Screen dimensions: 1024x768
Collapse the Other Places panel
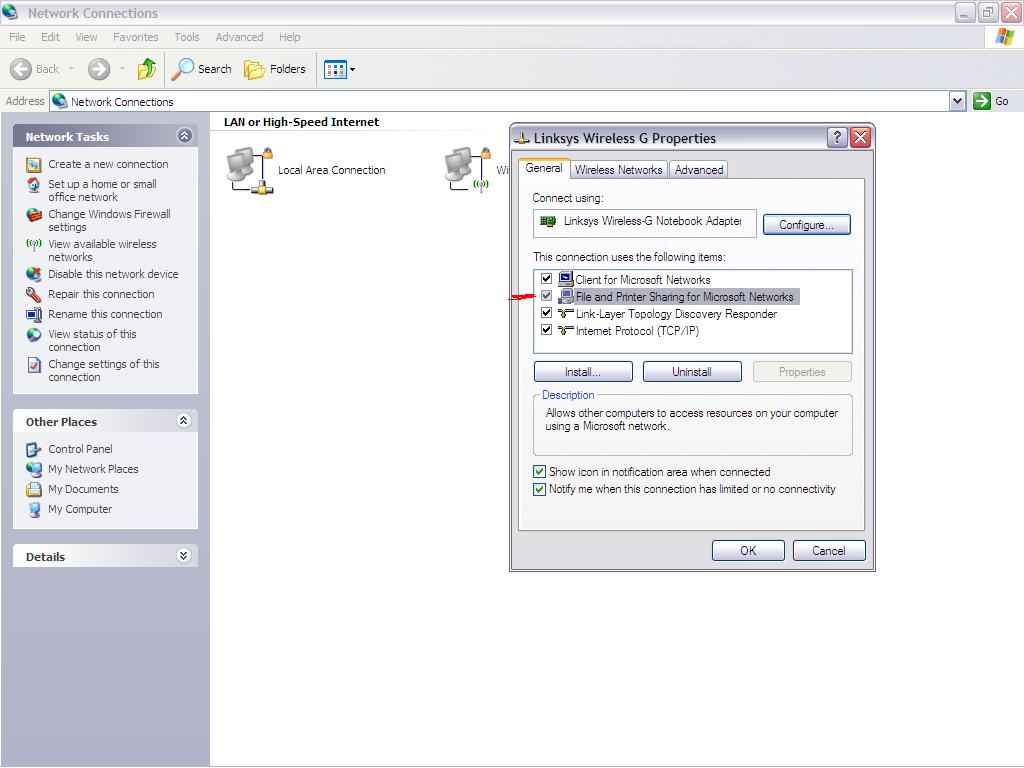coord(184,421)
